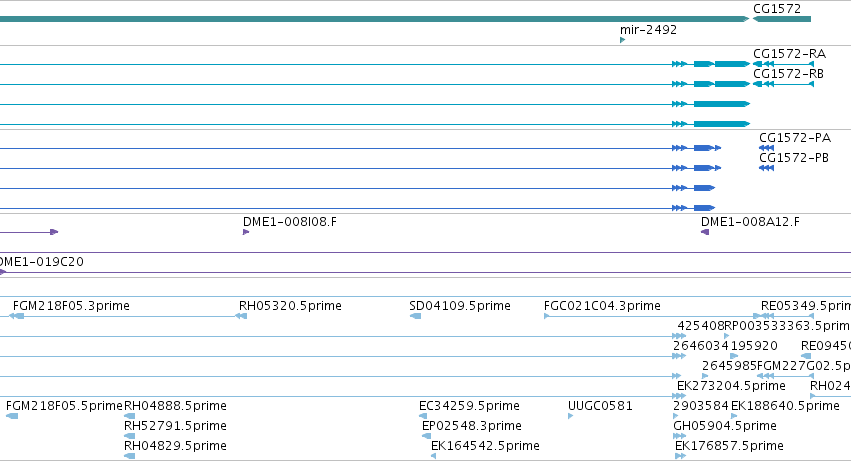Select the RH04829.5prime EST label

pyautogui.click(x=175, y=446)
